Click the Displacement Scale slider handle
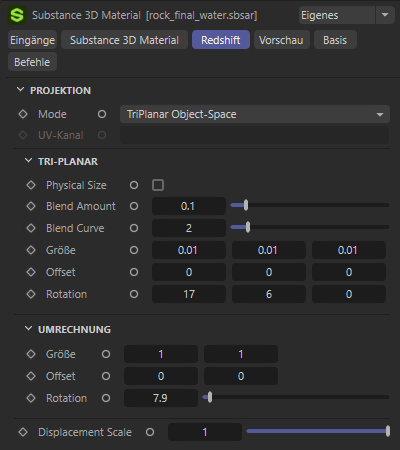The image size is (400, 450). tap(388, 431)
